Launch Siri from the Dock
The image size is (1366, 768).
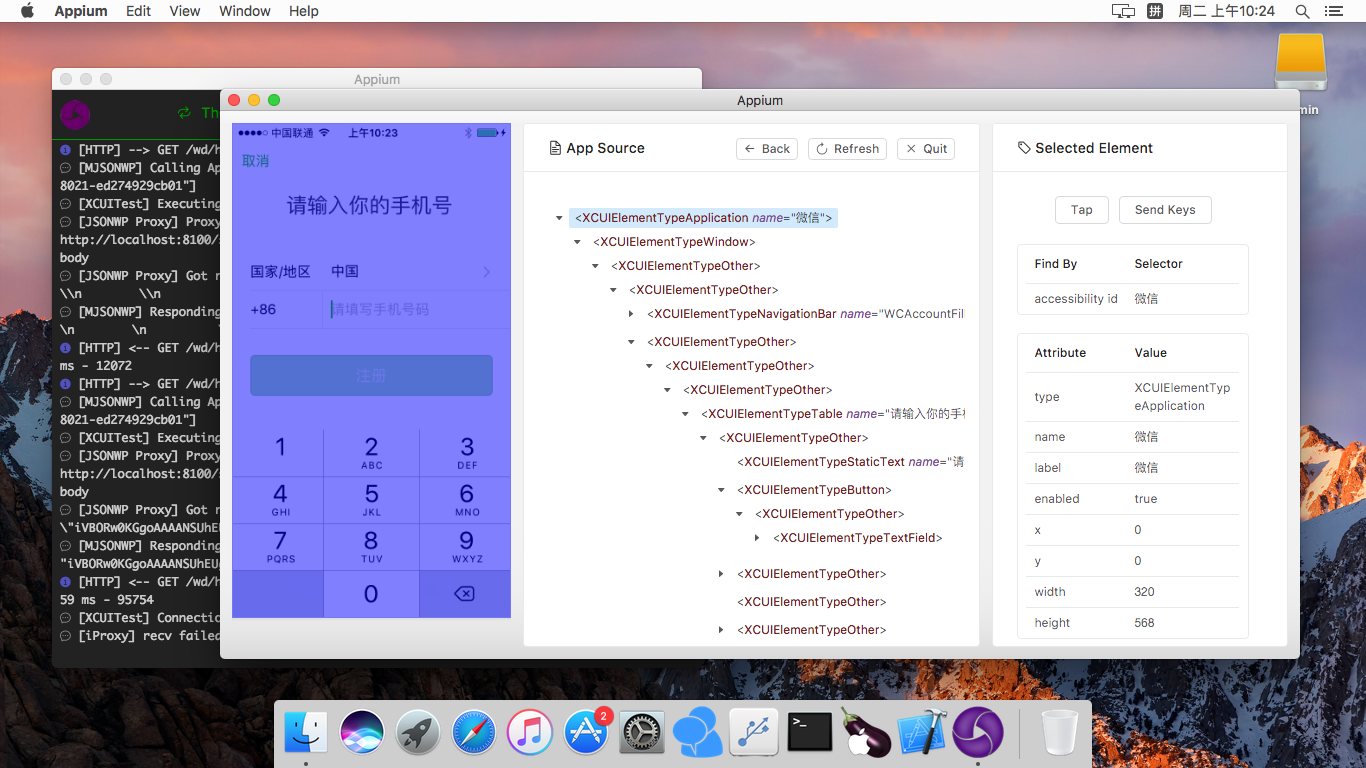tap(362, 732)
